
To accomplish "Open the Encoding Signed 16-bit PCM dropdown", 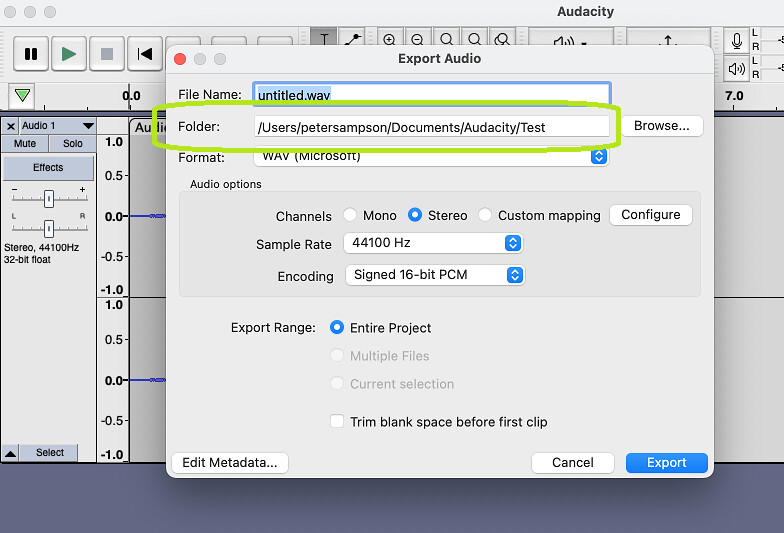I will pyautogui.click(x=434, y=275).
